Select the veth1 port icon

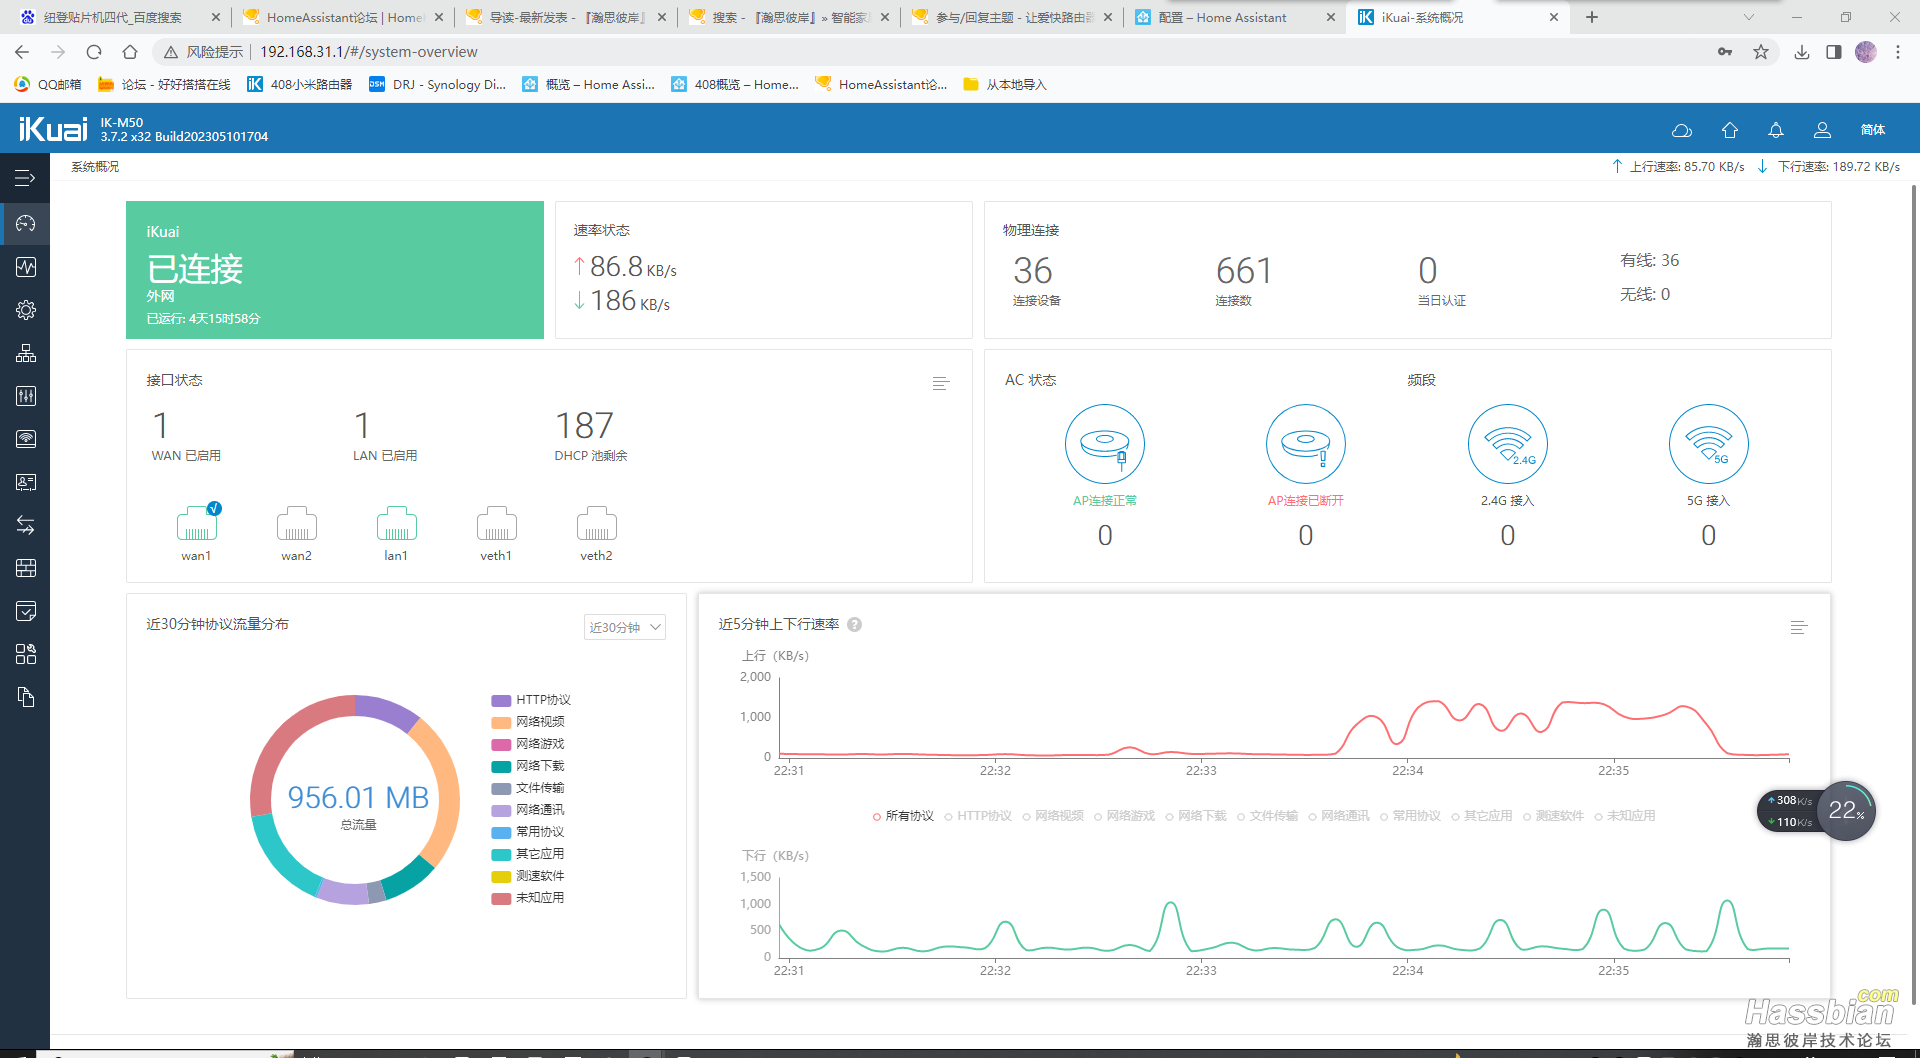tap(496, 523)
